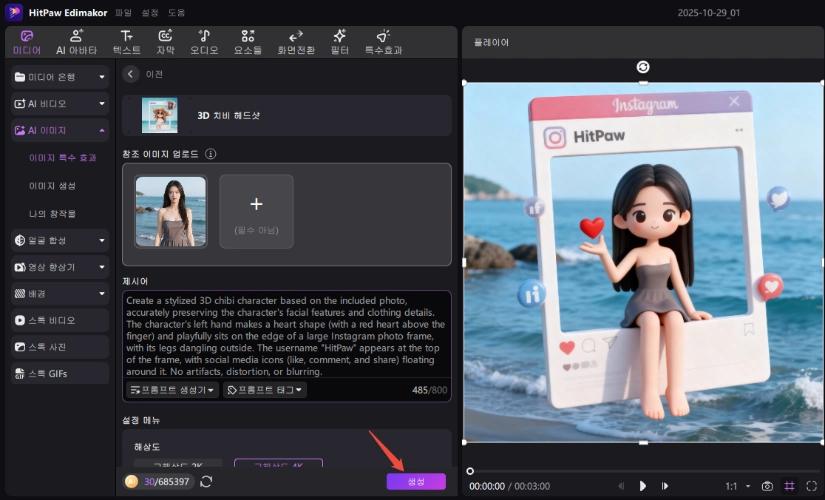Play the preview video
Image resolution: width=825 pixels, height=500 pixels.
(x=642, y=486)
